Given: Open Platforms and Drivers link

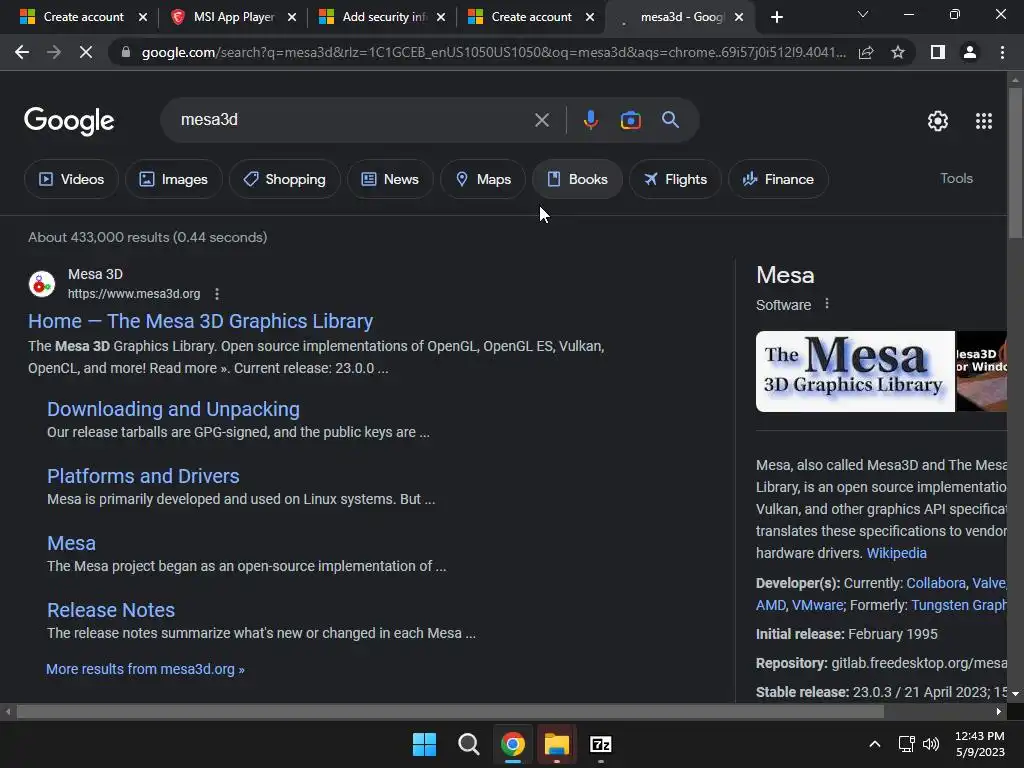Looking at the screenshot, I should (x=143, y=476).
